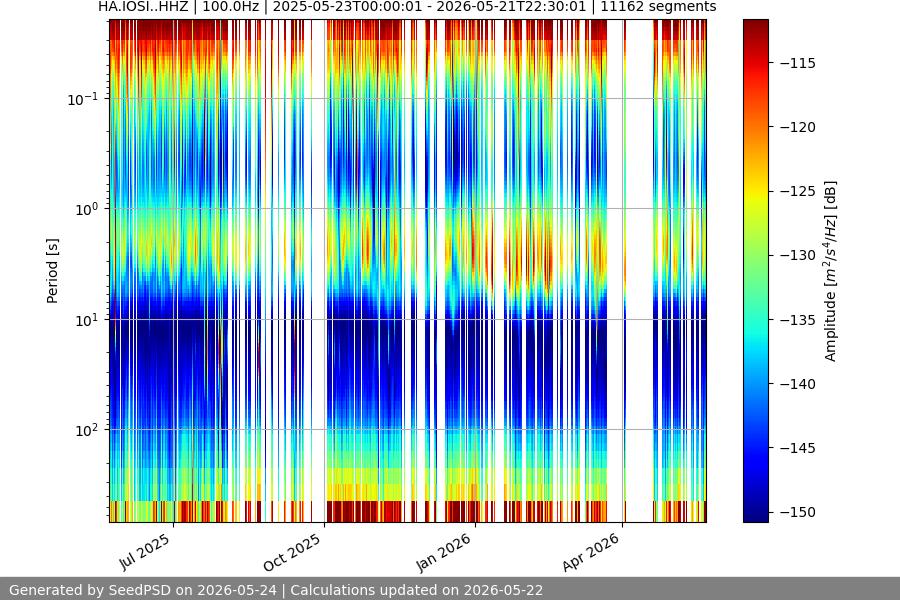Click the 'Period [s]' y-axis label
This screenshot has height=600, width=900.
pyautogui.click(x=52, y=271)
